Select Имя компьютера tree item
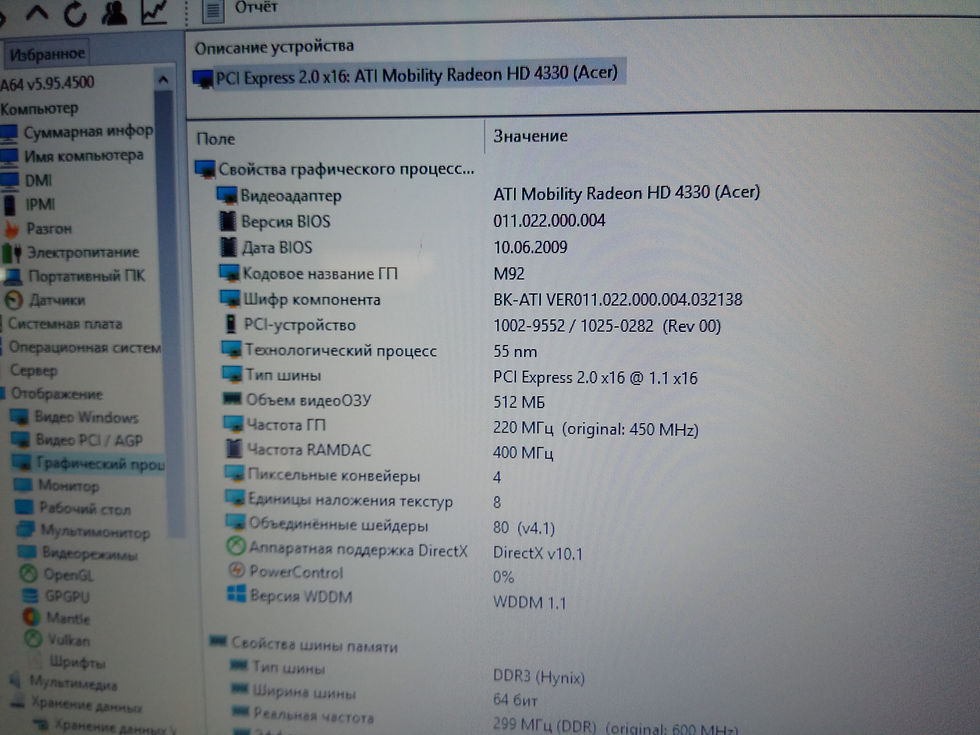The width and height of the screenshot is (980, 735). click(72, 156)
